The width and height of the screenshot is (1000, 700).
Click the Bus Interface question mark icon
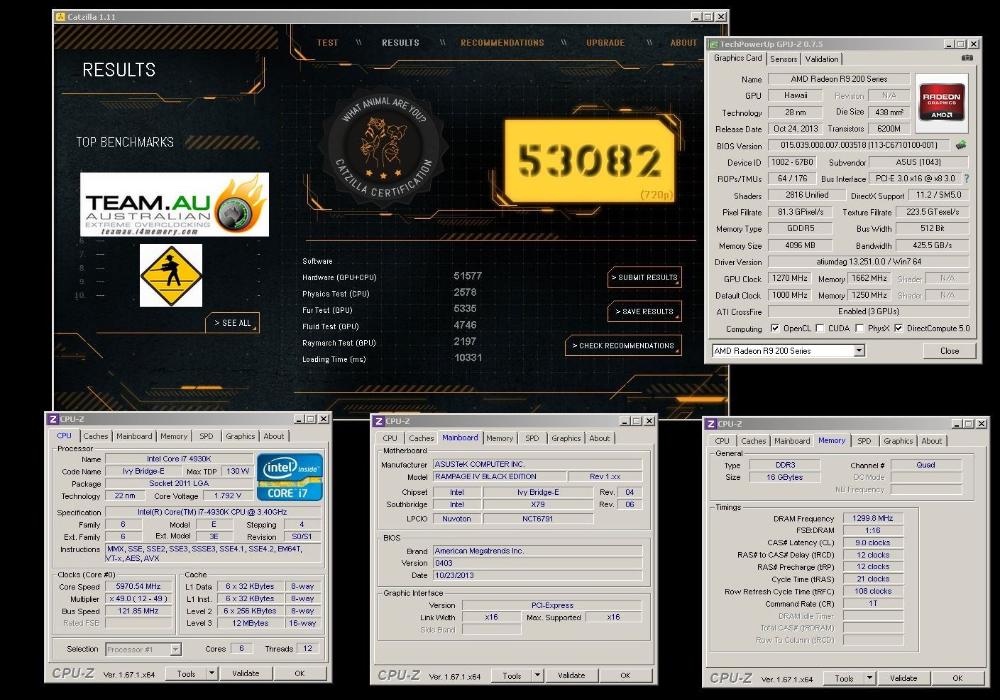(967, 179)
